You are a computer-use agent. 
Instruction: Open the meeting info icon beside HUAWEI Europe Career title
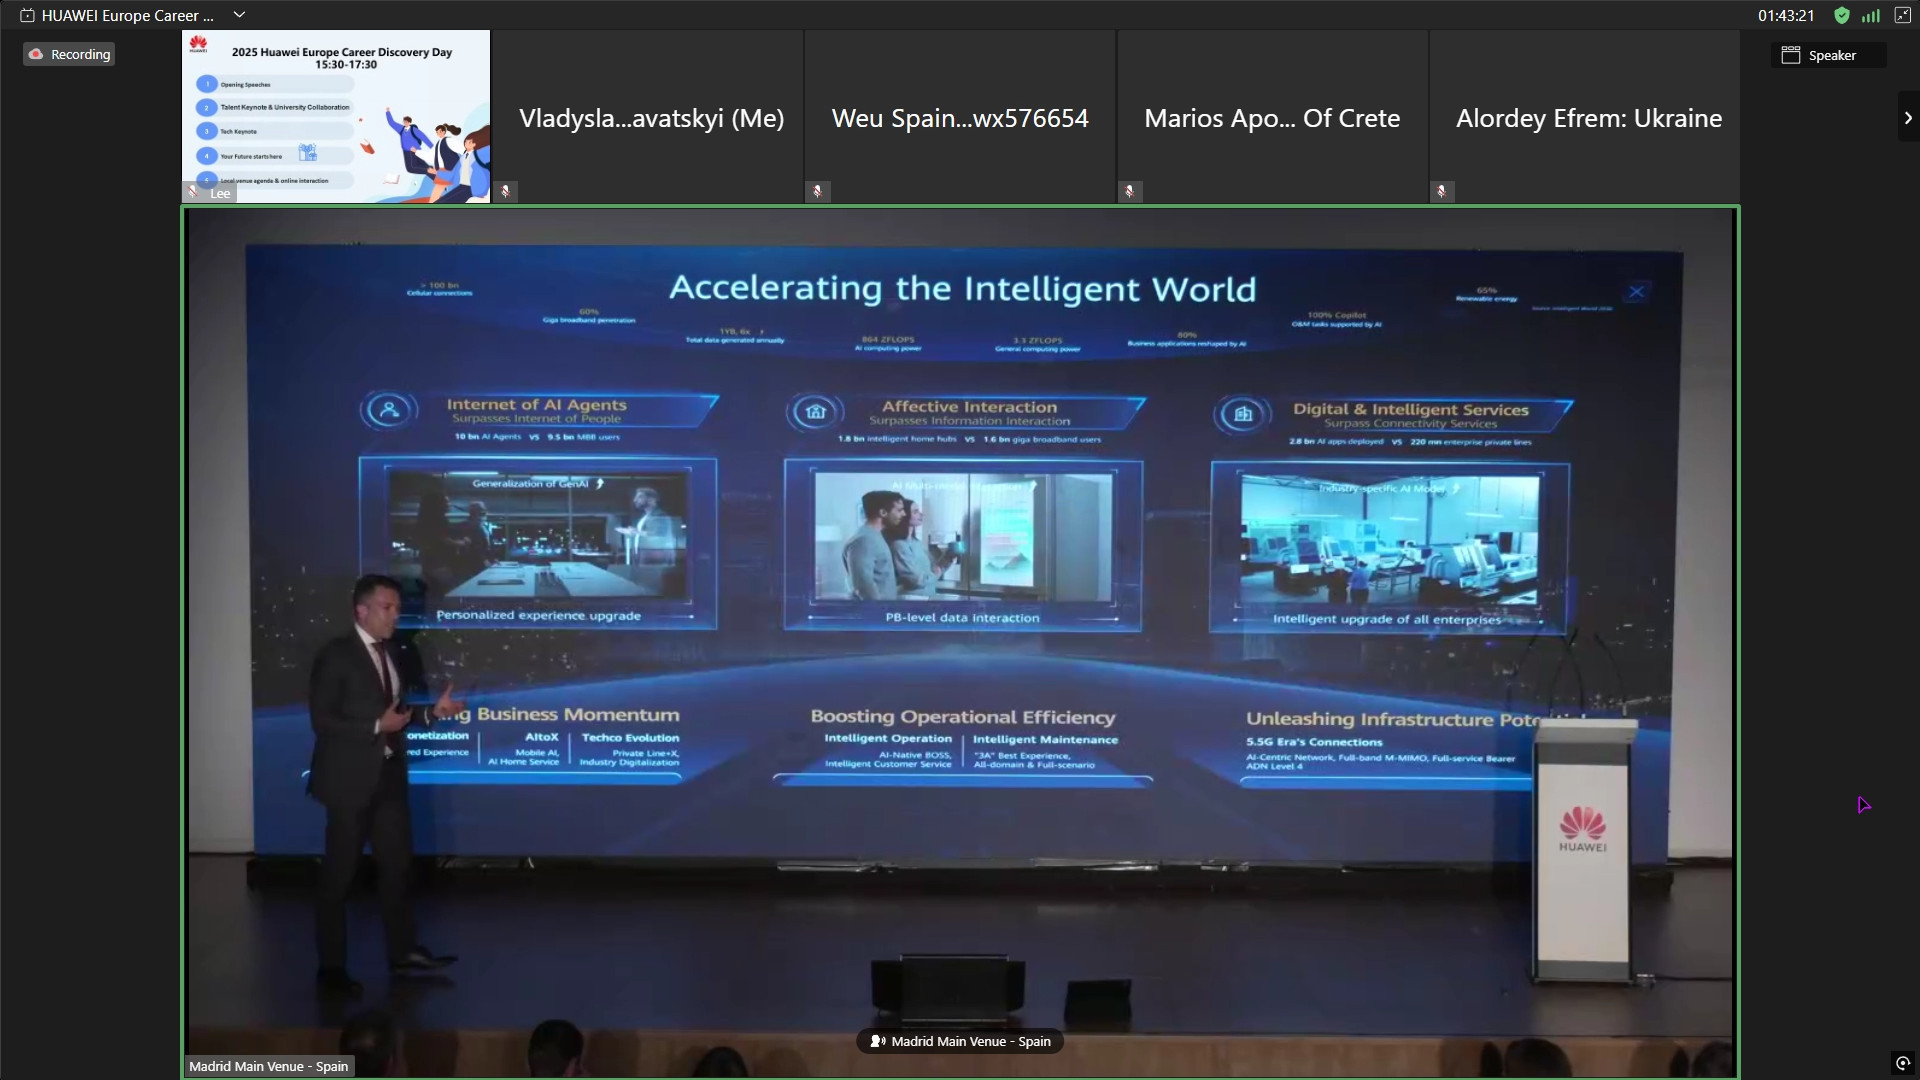(27, 15)
